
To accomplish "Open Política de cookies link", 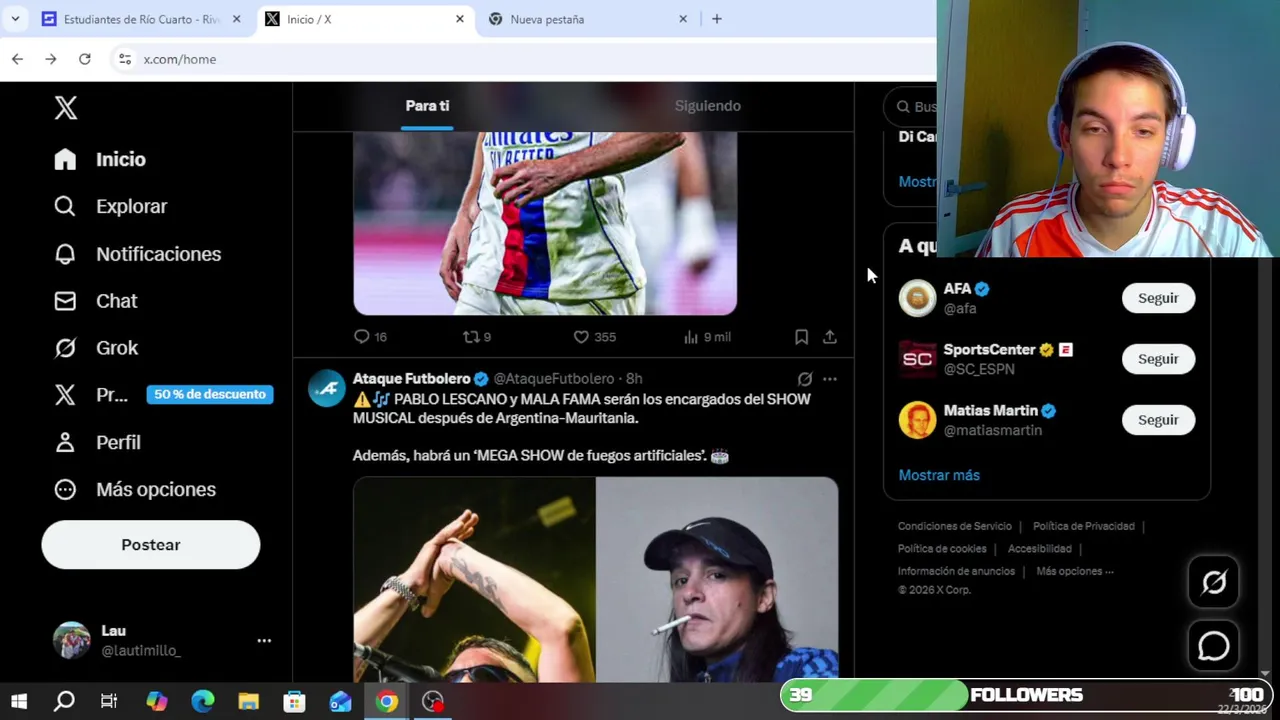I will (942, 549).
